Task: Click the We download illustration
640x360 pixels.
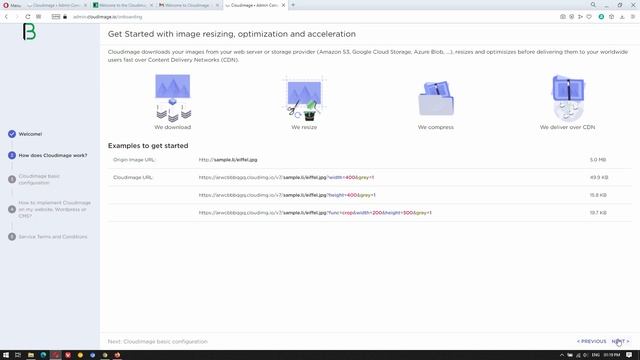Action: click(x=173, y=98)
